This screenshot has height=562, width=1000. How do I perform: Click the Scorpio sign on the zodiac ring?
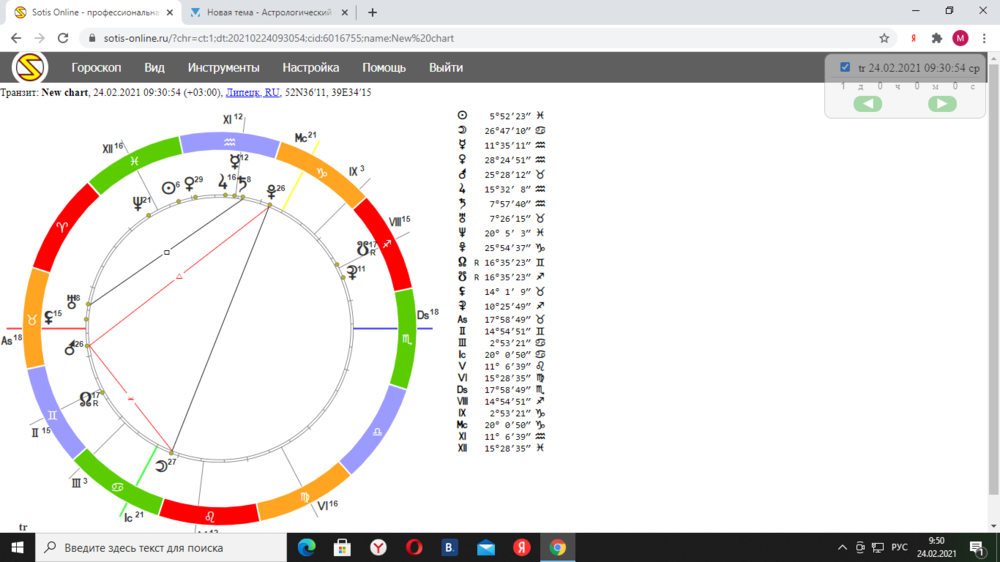[406, 339]
